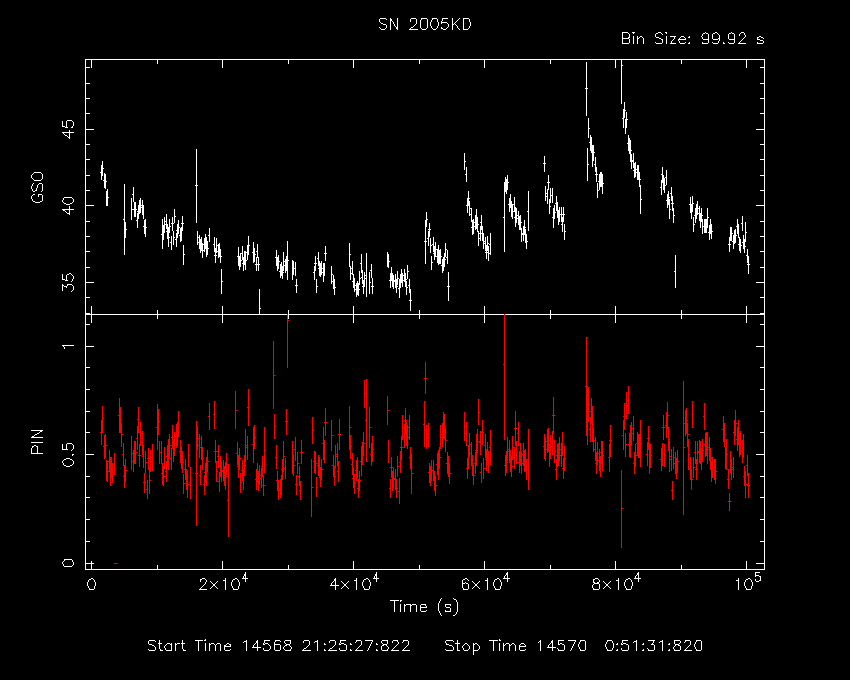Click the plot title SN 2005KD
Viewport: 850px width, 680px height.
[x=425, y=24]
